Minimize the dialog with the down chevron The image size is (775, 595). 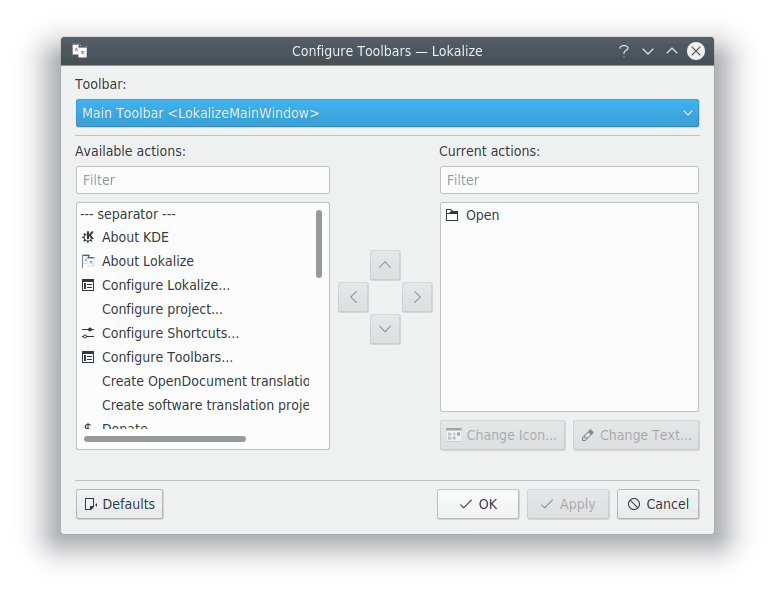coord(648,51)
